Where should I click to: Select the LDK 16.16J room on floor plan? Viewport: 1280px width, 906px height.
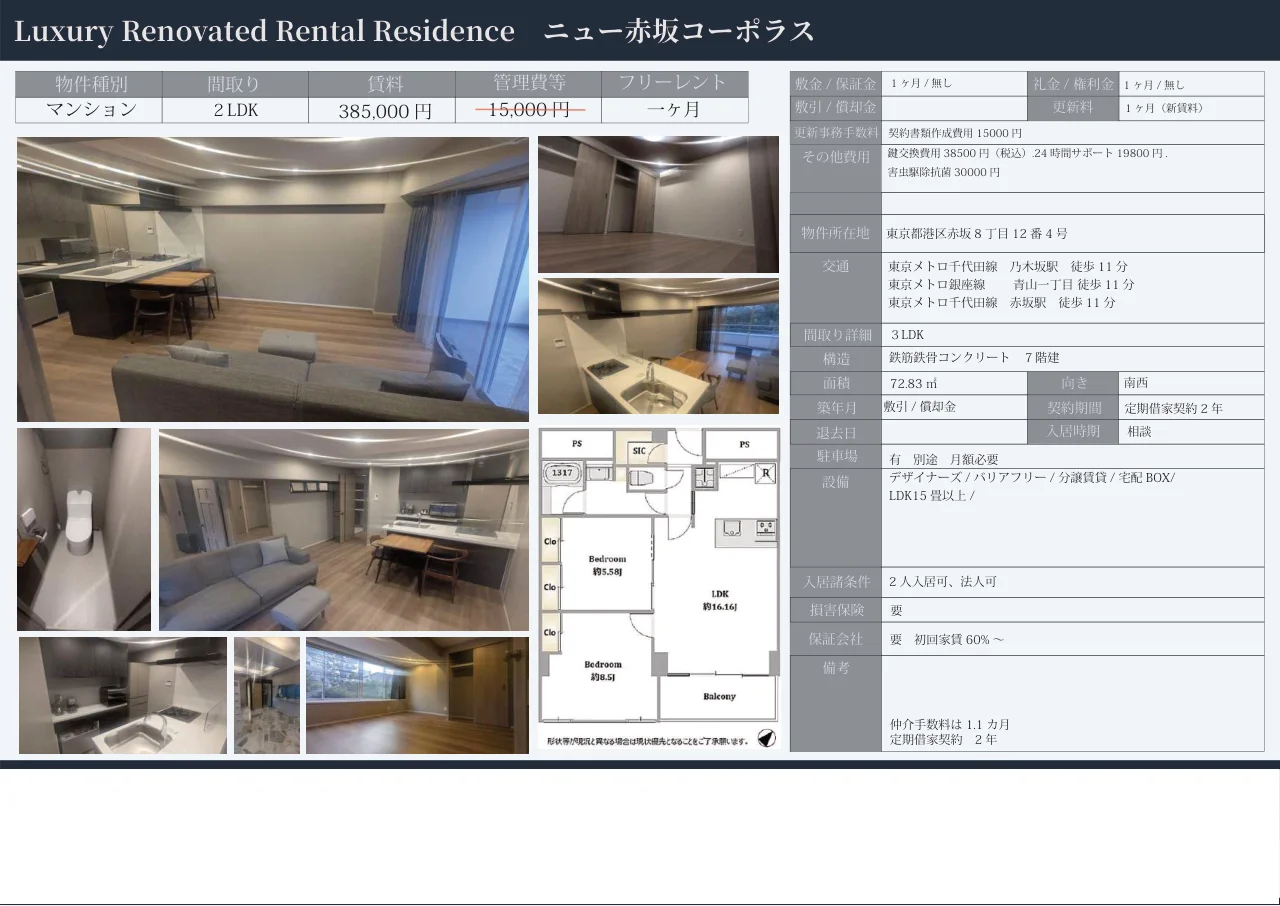(x=718, y=600)
